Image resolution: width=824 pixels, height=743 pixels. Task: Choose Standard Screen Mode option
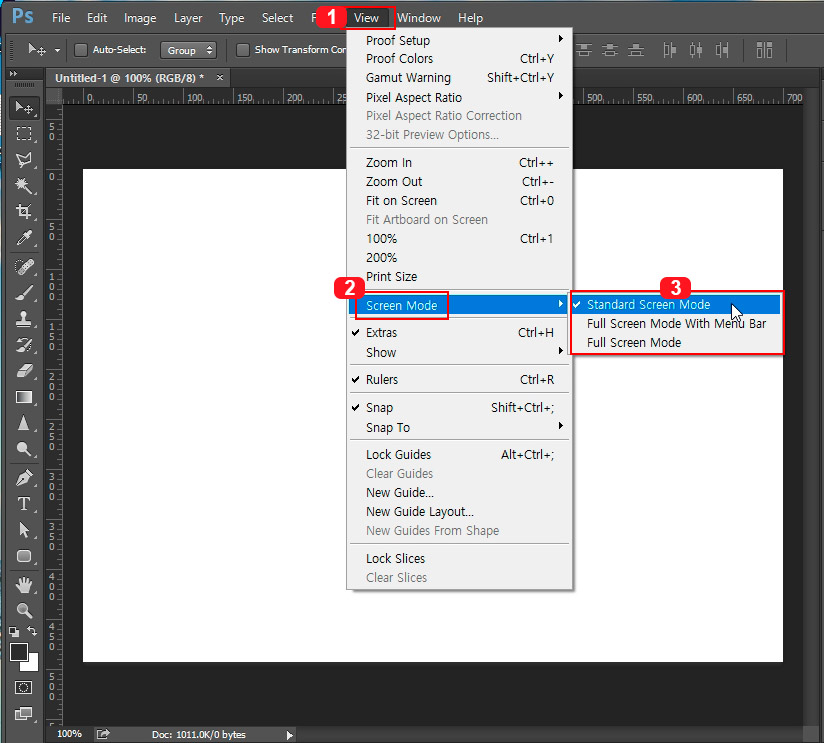click(676, 305)
